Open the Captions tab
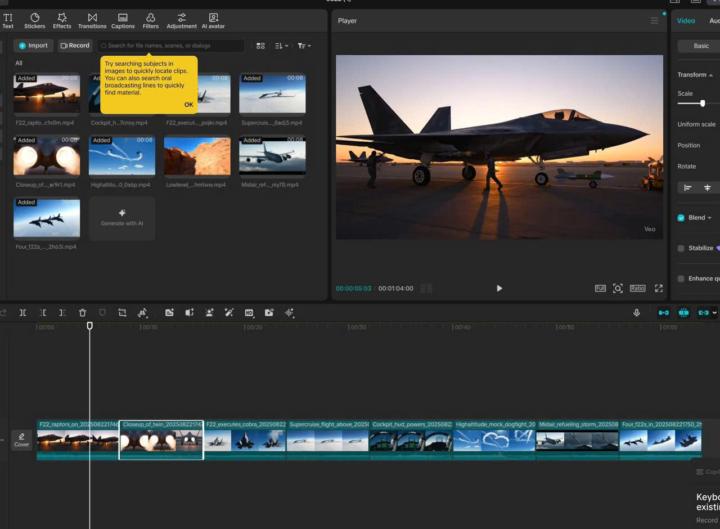The width and height of the screenshot is (720, 529). click(x=122, y=20)
